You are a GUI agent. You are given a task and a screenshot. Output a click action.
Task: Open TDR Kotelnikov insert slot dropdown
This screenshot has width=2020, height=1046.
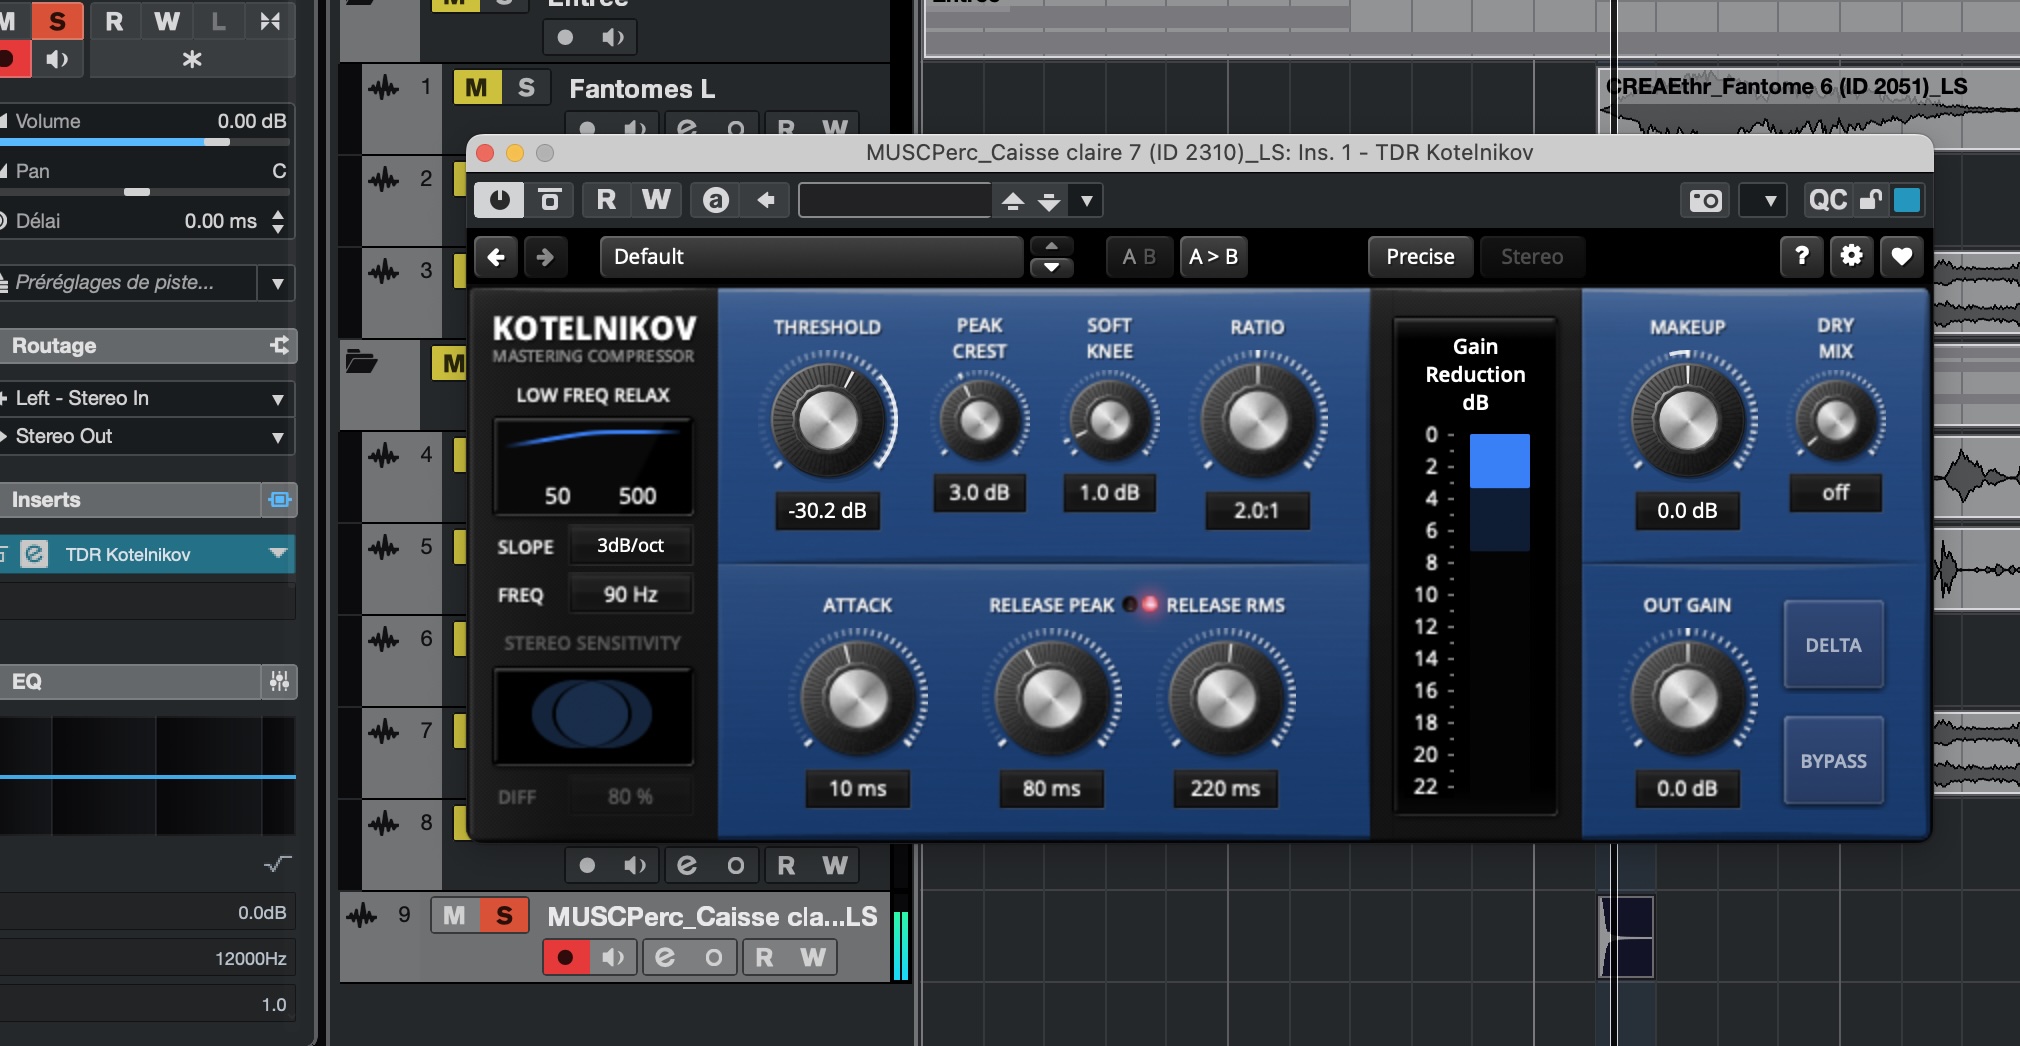pos(277,553)
